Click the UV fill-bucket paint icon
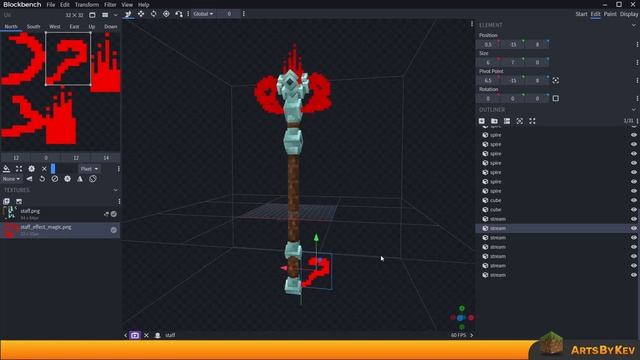 point(7,169)
